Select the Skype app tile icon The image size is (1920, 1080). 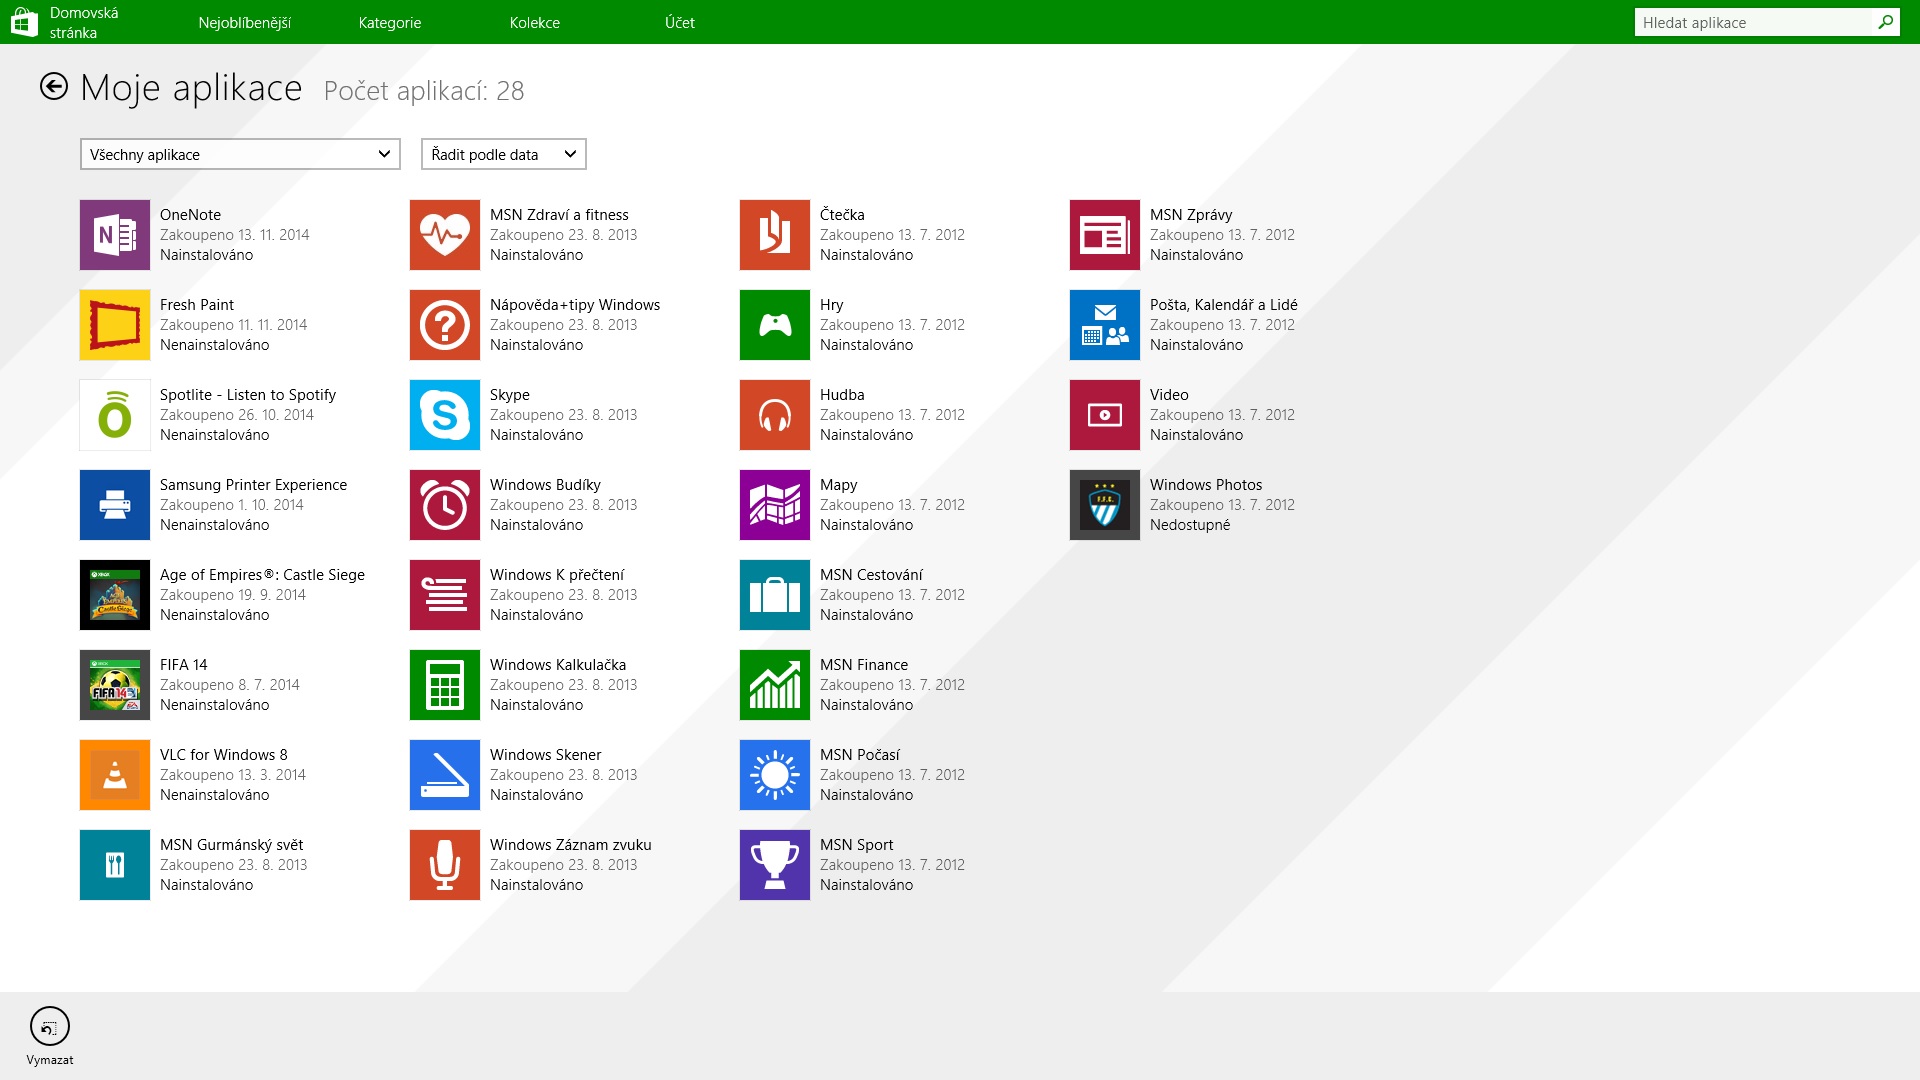click(445, 415)
